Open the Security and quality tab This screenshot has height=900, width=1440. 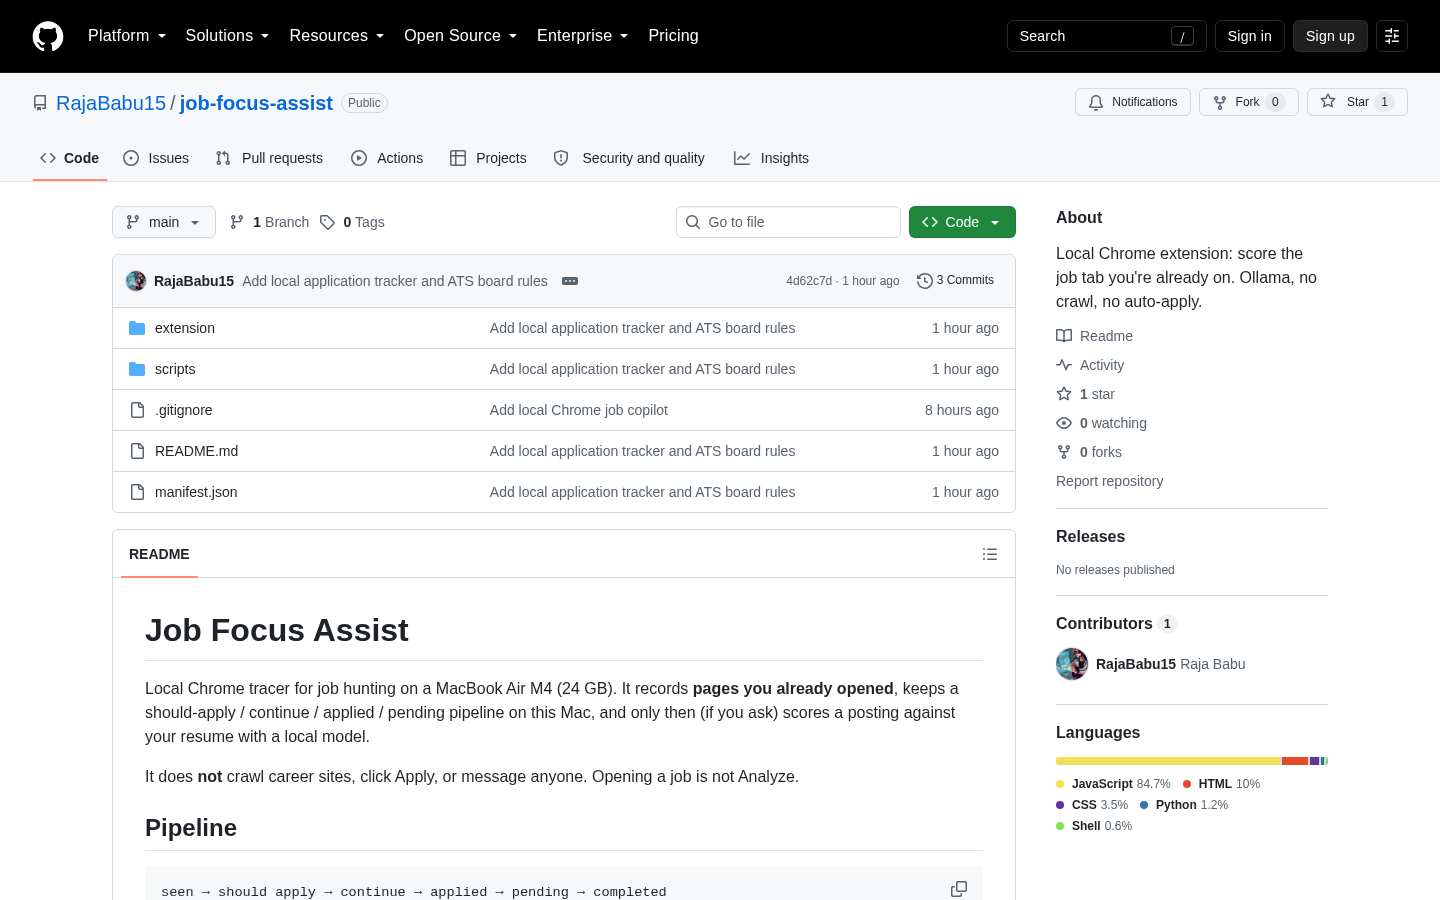tap(629, 158)
